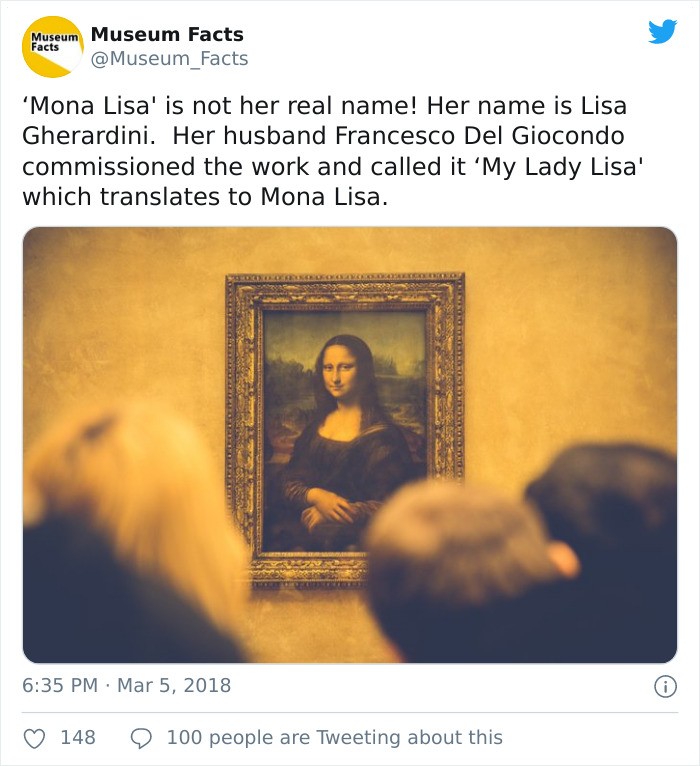
Task: Click the speech bubble reply icon
Action: 142,738
